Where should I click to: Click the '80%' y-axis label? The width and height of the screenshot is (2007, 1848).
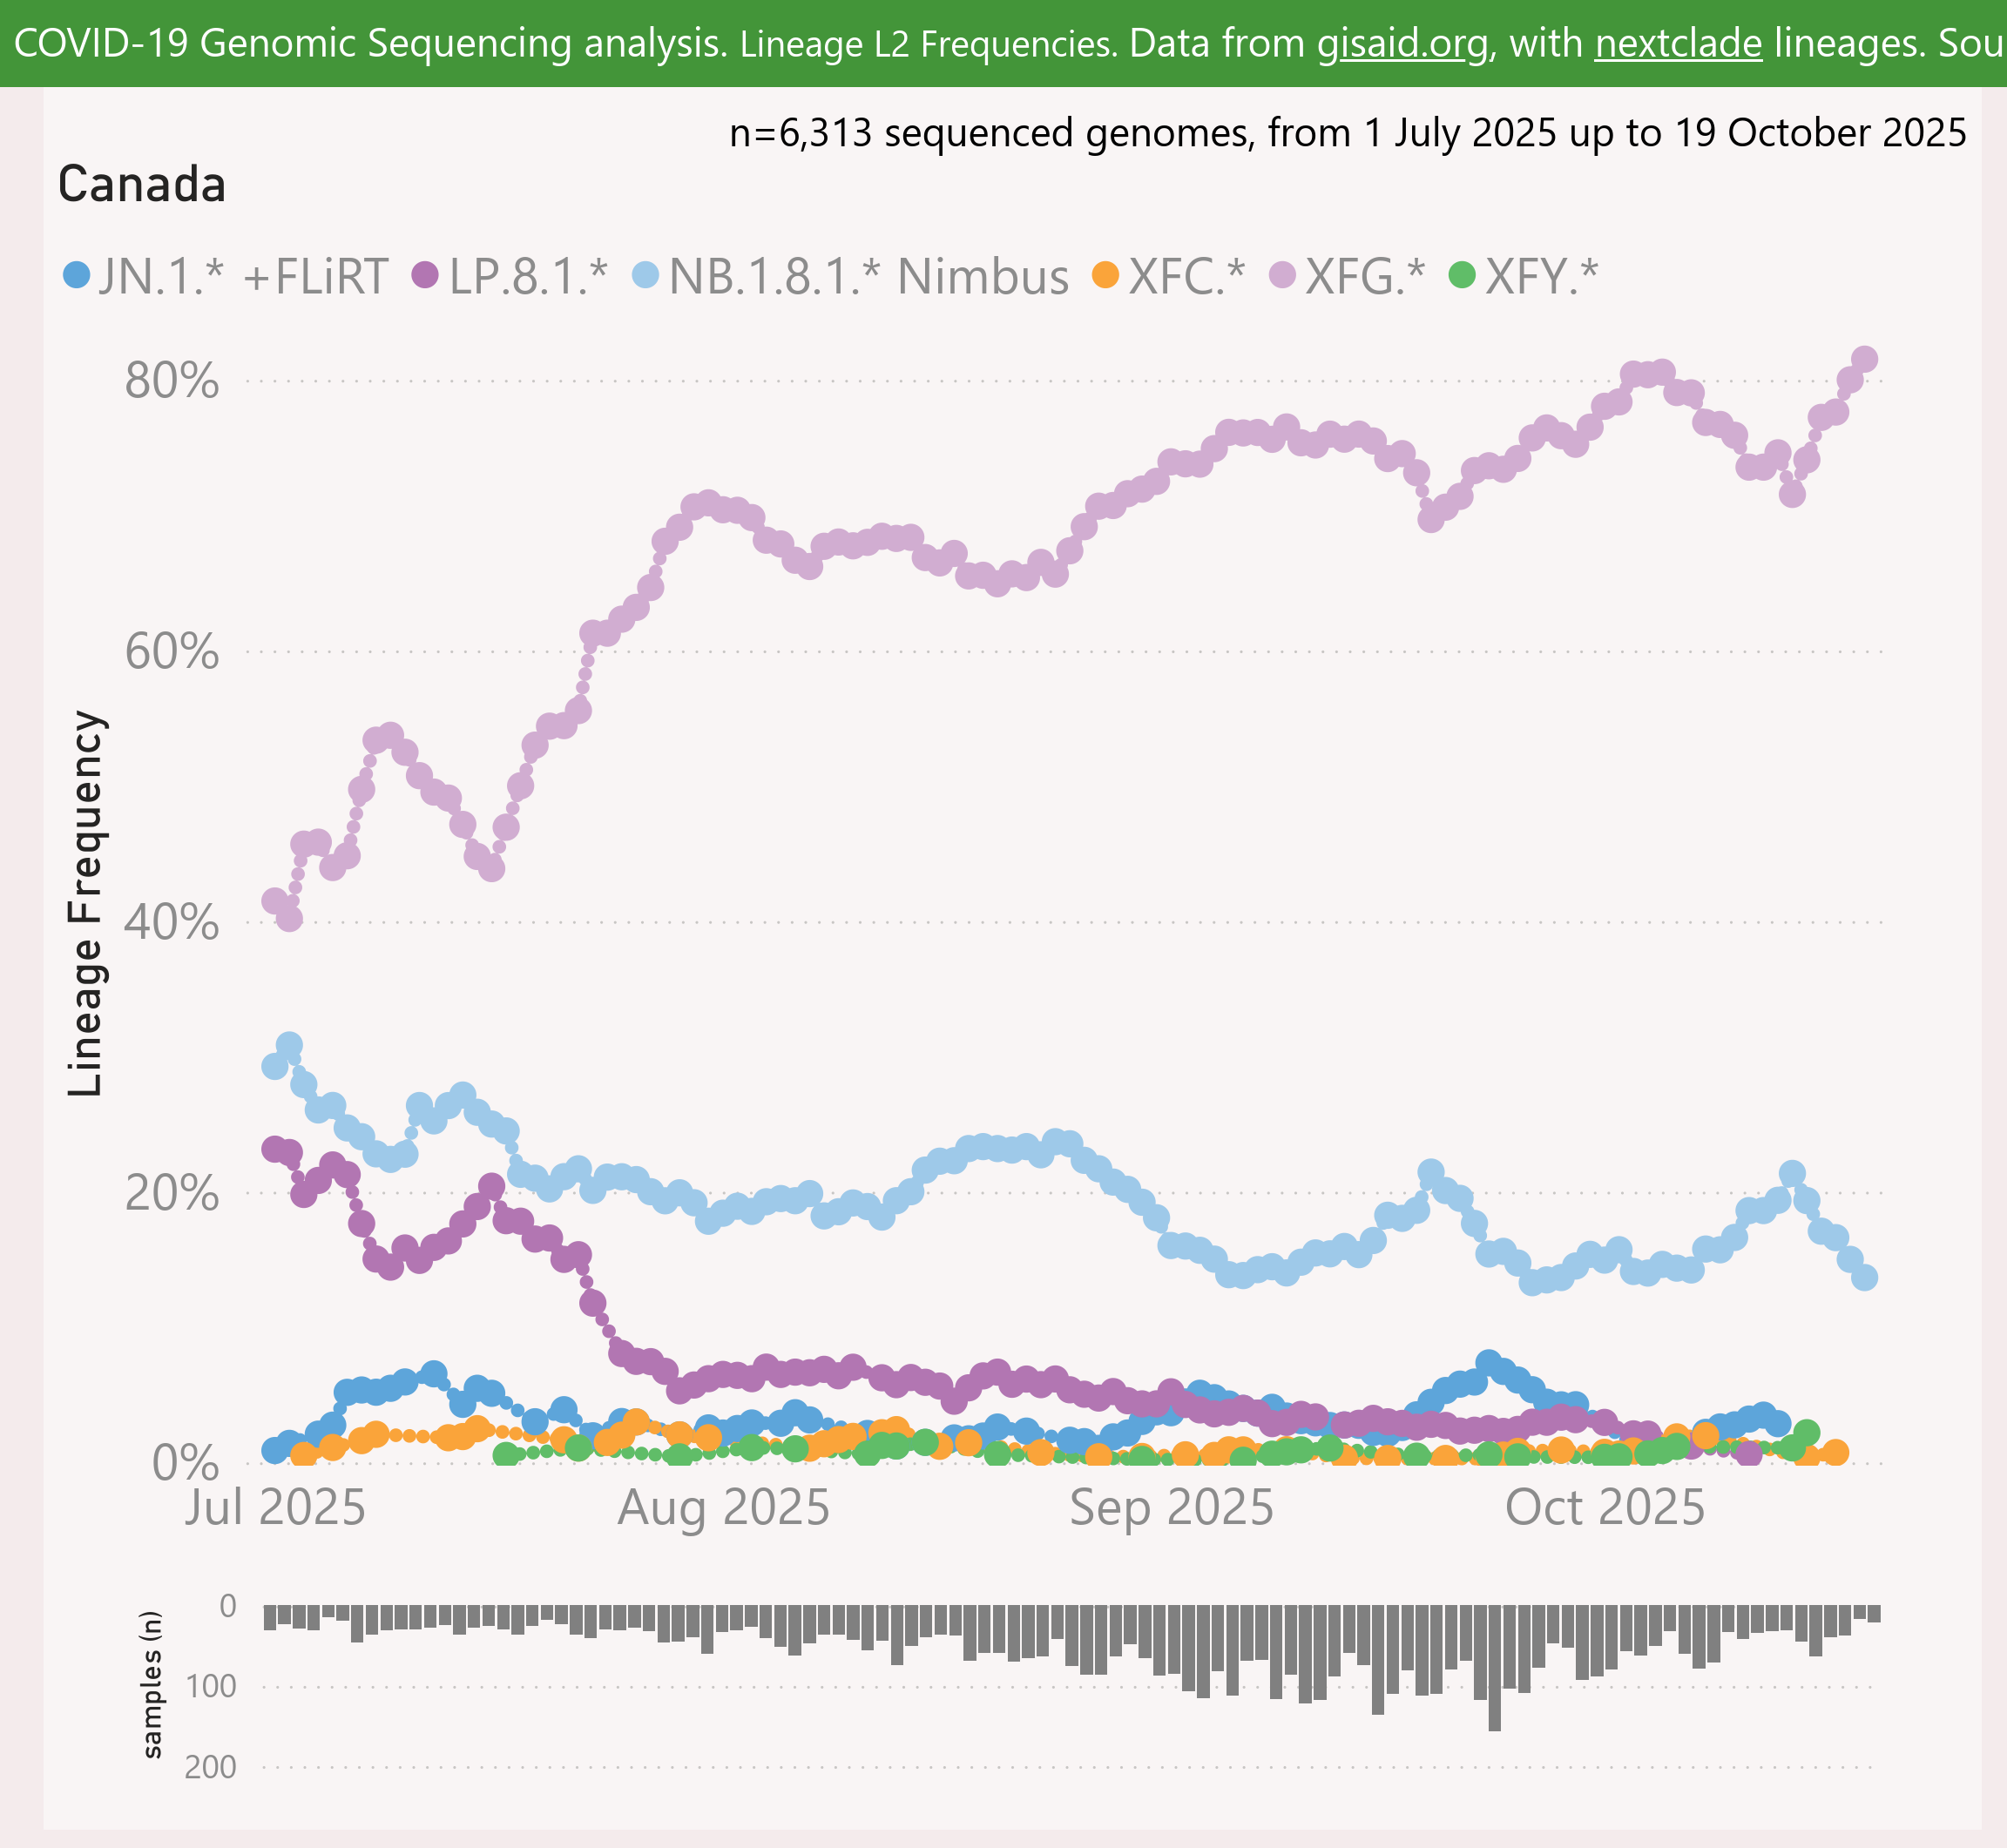(x=172, y=381)
